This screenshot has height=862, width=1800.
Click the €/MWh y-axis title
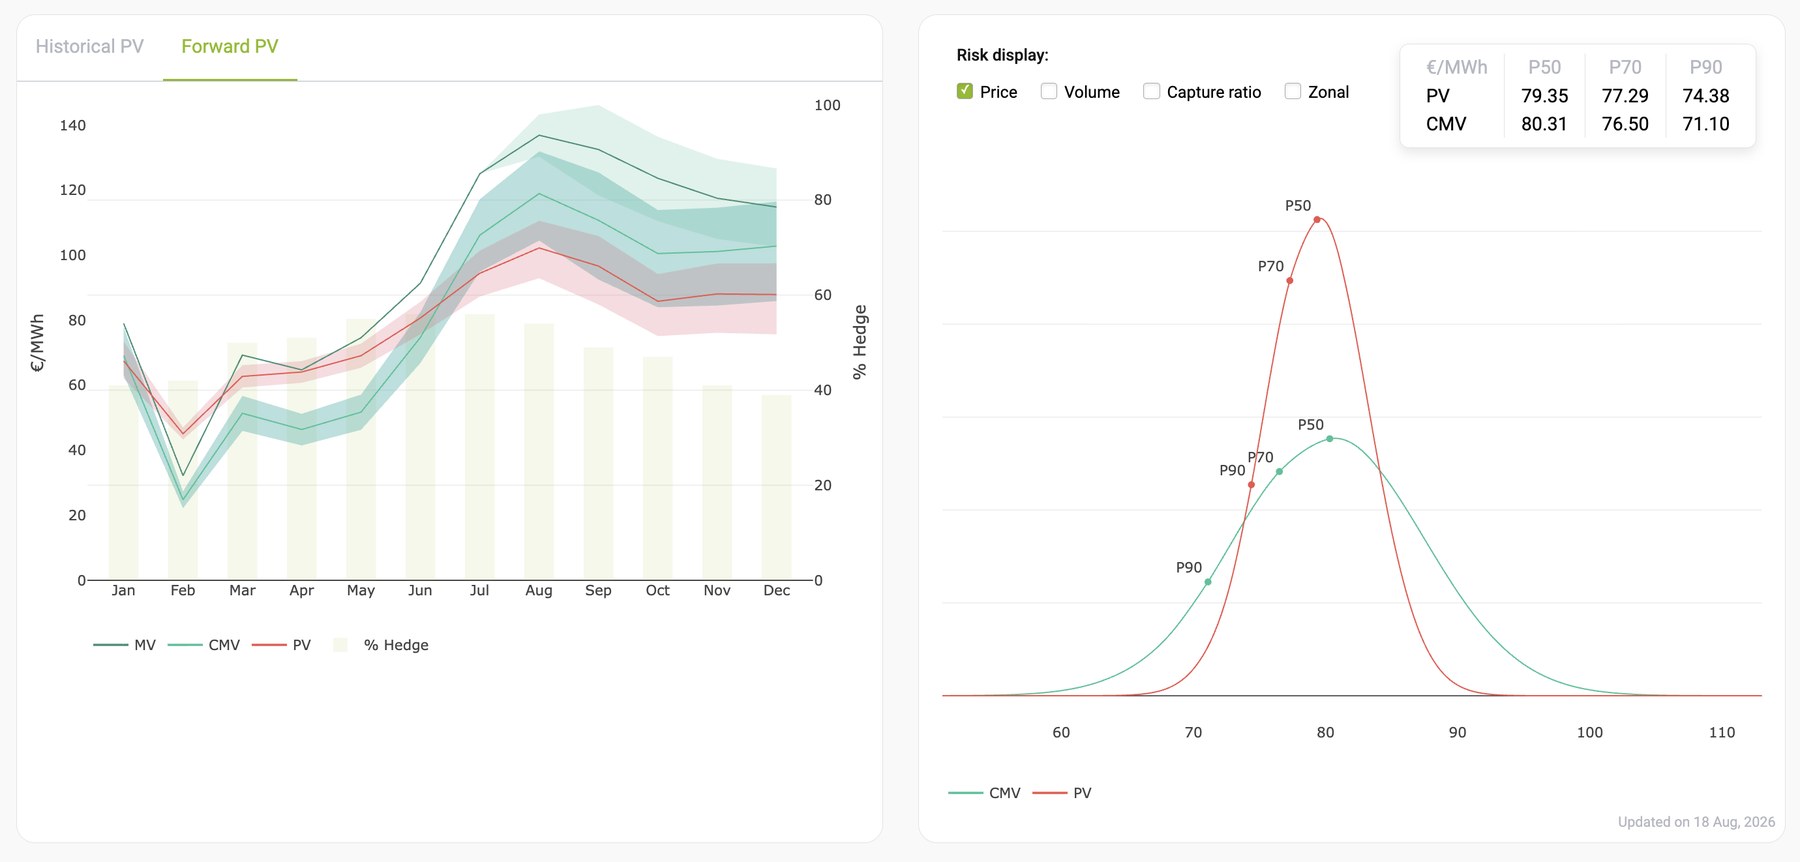37,343
